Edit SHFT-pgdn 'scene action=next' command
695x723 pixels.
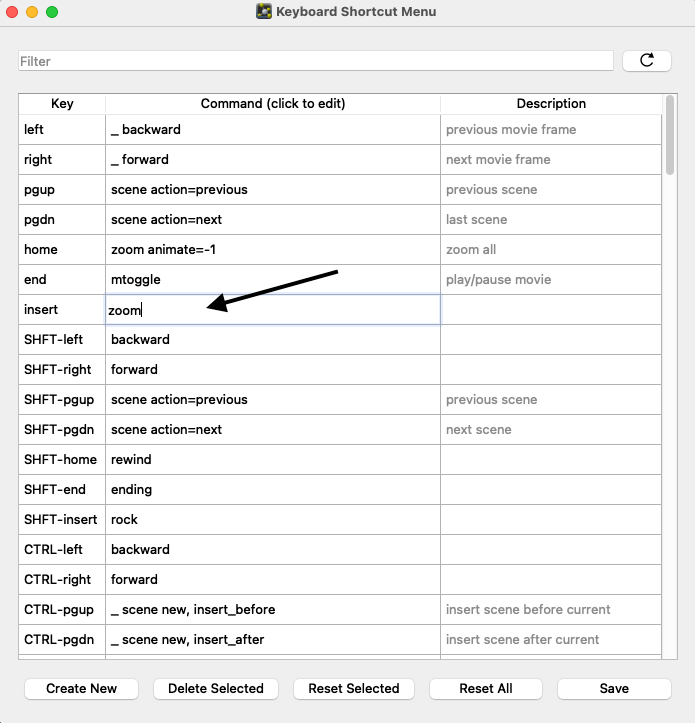tap(273, 429)
